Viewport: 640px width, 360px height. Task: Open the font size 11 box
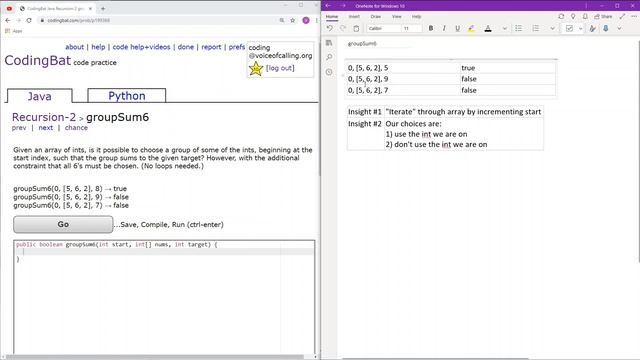[x=411, y=29]
